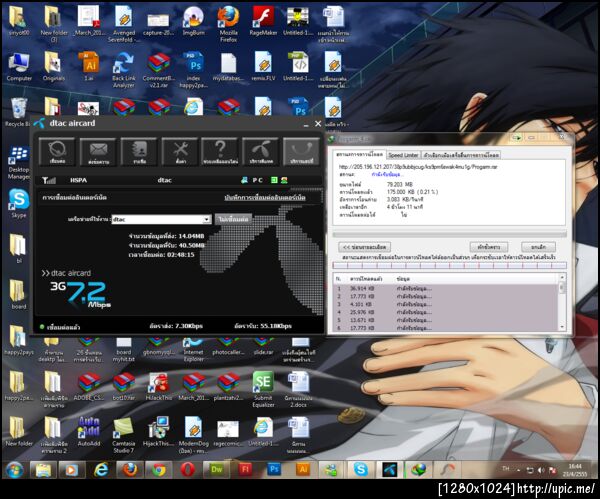600x499 pixels.
Task: Click the volume speaker icon in the tray
Action: [x=541, y=470]
